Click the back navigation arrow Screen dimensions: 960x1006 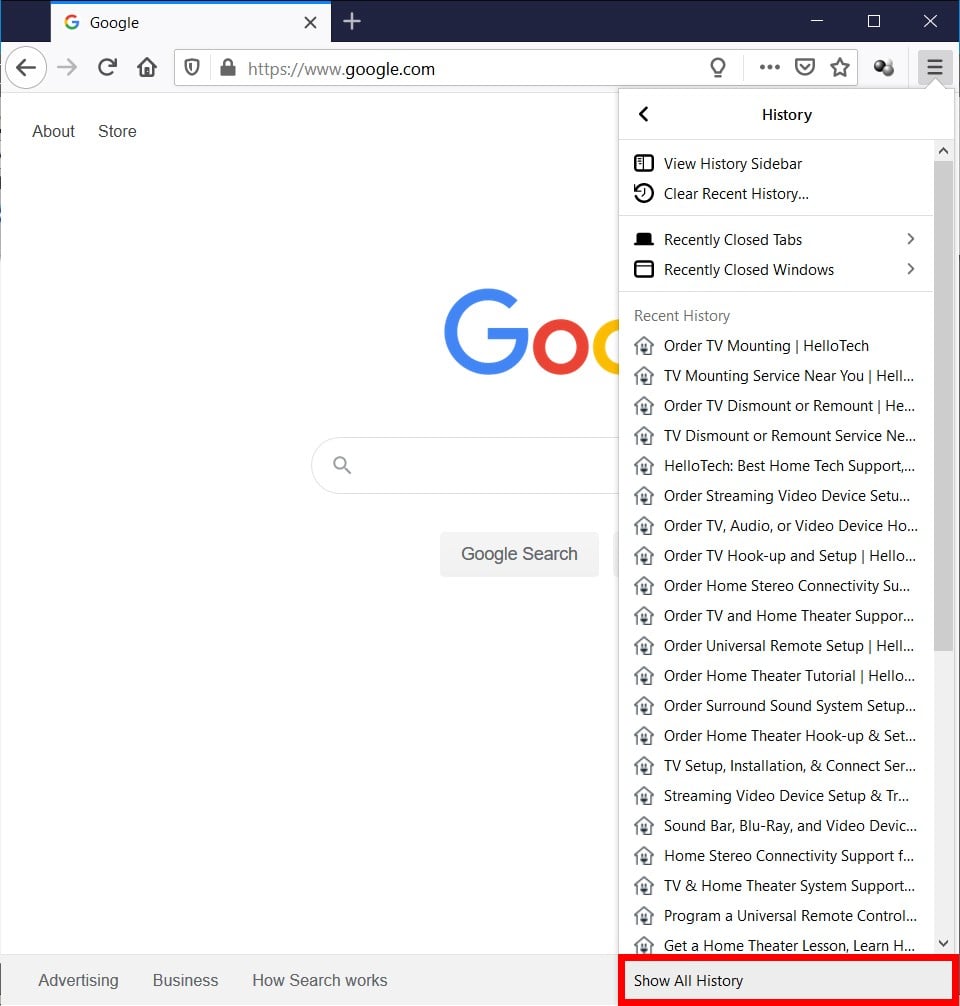[x=25, y=67]
